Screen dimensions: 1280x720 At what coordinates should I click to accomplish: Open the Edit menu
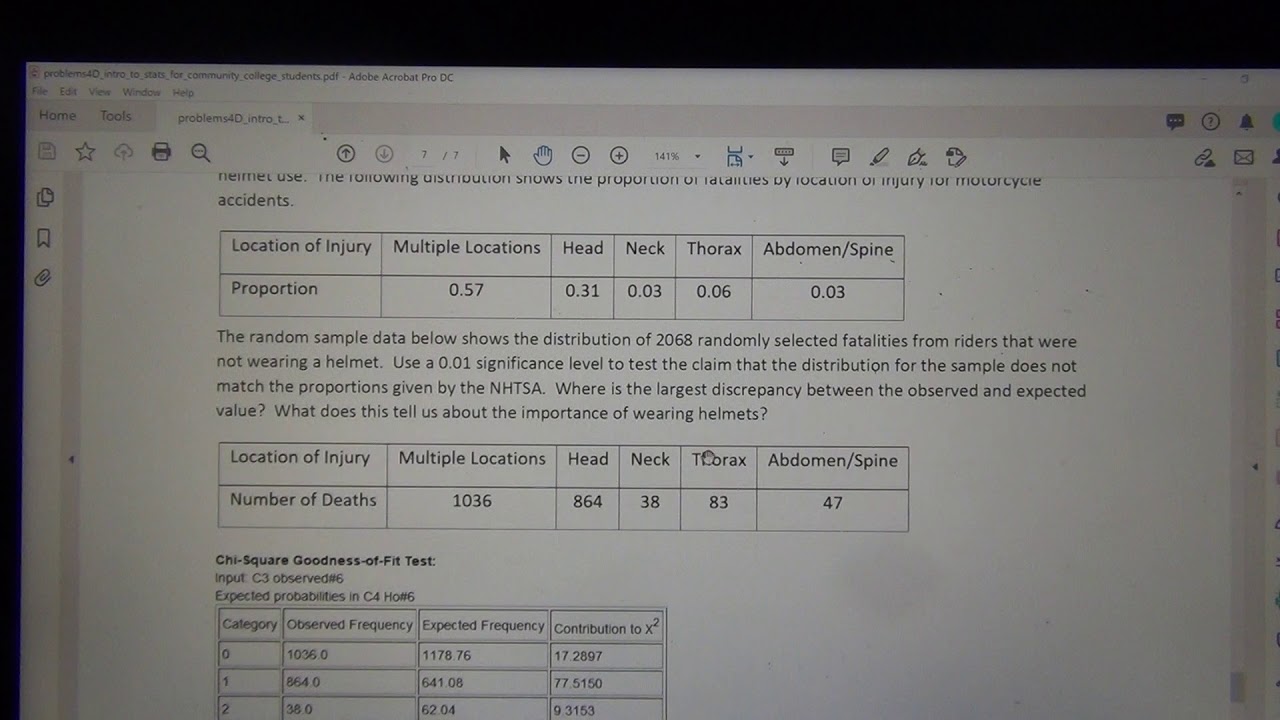click(x=68, y=92)
